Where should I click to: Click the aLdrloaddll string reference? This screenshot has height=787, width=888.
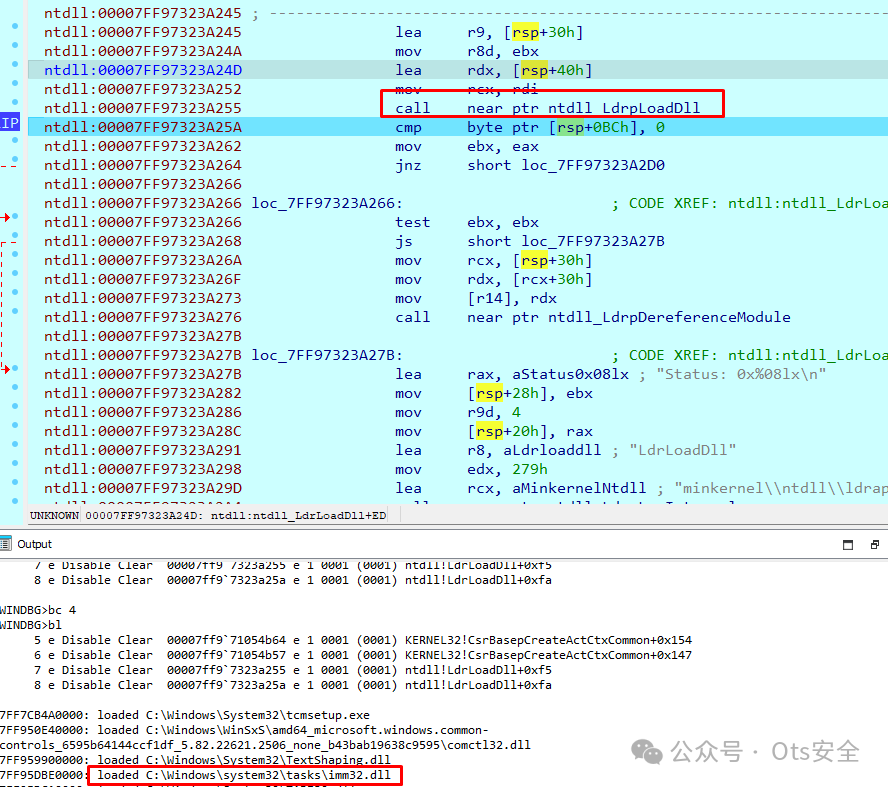552,450
